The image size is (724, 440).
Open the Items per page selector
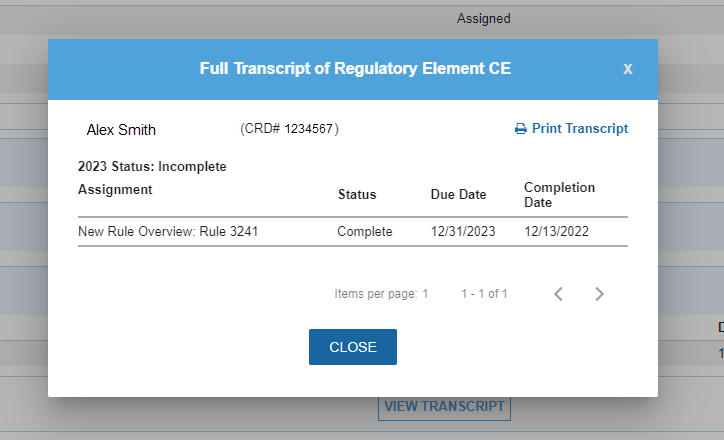pyautogui.click(x=424, y=294)
